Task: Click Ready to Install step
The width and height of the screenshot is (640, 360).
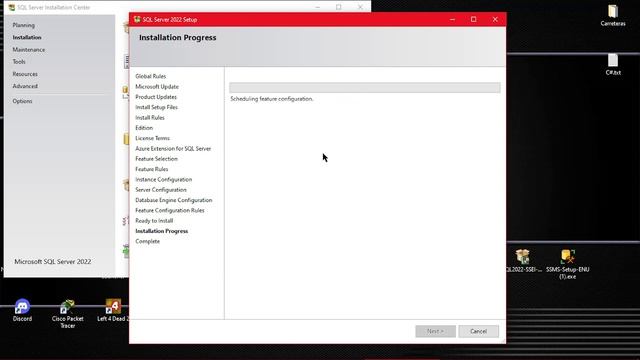Action: 154,221
